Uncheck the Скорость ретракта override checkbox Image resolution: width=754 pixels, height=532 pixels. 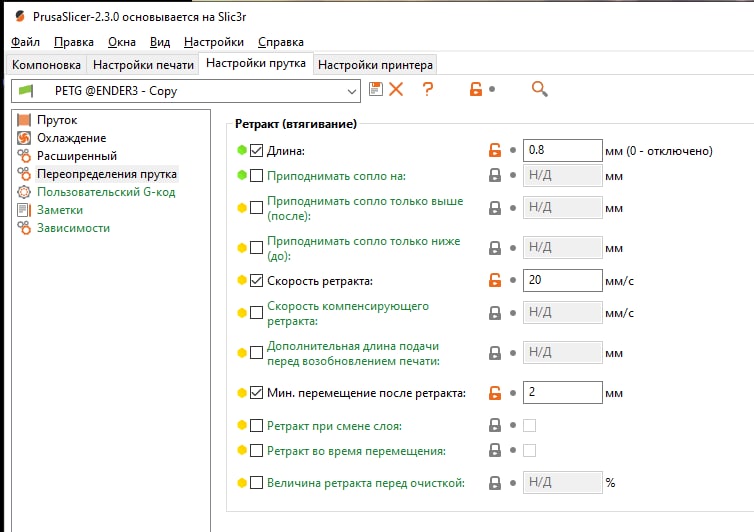pyautogui.click(x=256, y=280)
